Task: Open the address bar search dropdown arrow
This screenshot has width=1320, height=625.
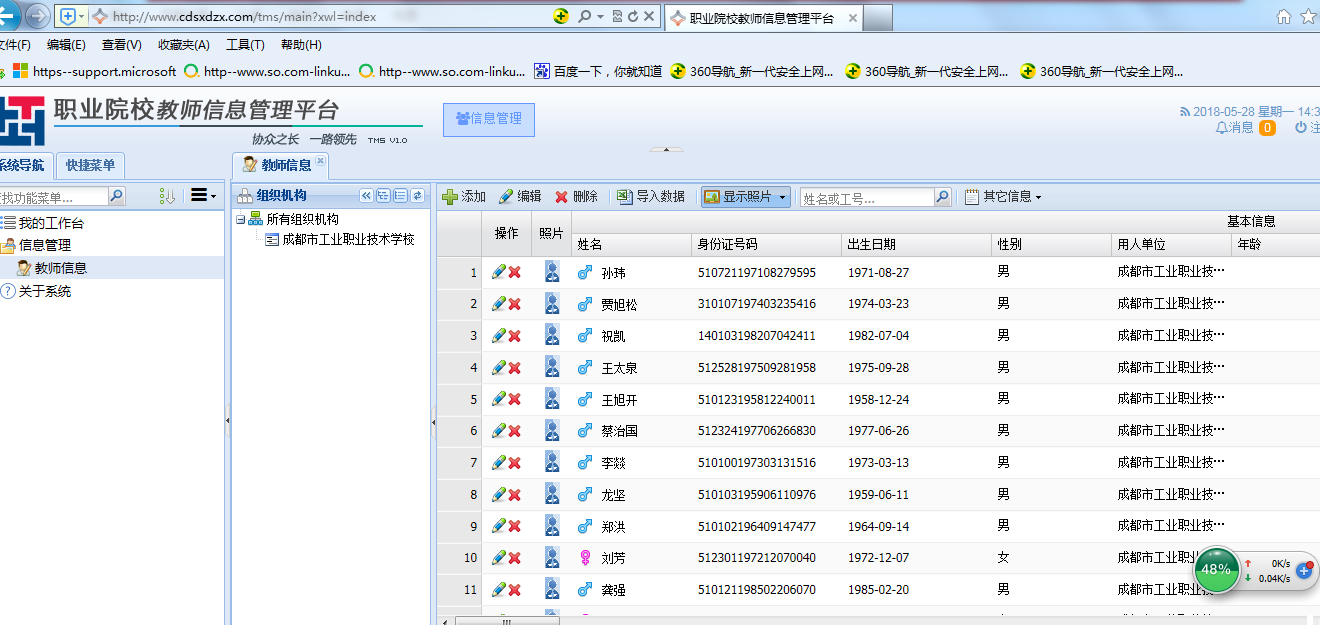Action: pos(599,17)
